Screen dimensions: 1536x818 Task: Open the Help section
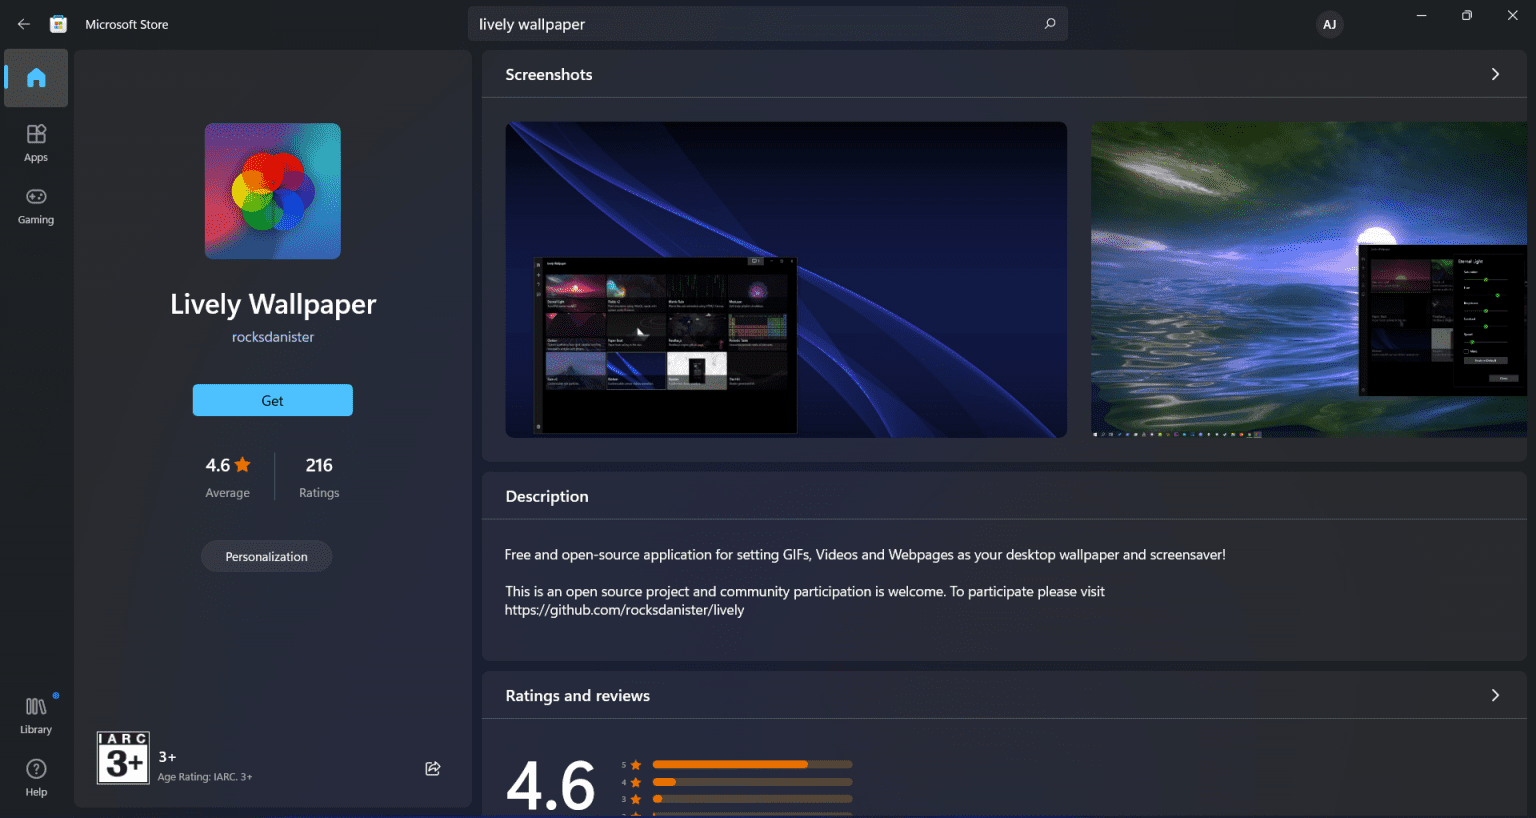click(36, 778)
